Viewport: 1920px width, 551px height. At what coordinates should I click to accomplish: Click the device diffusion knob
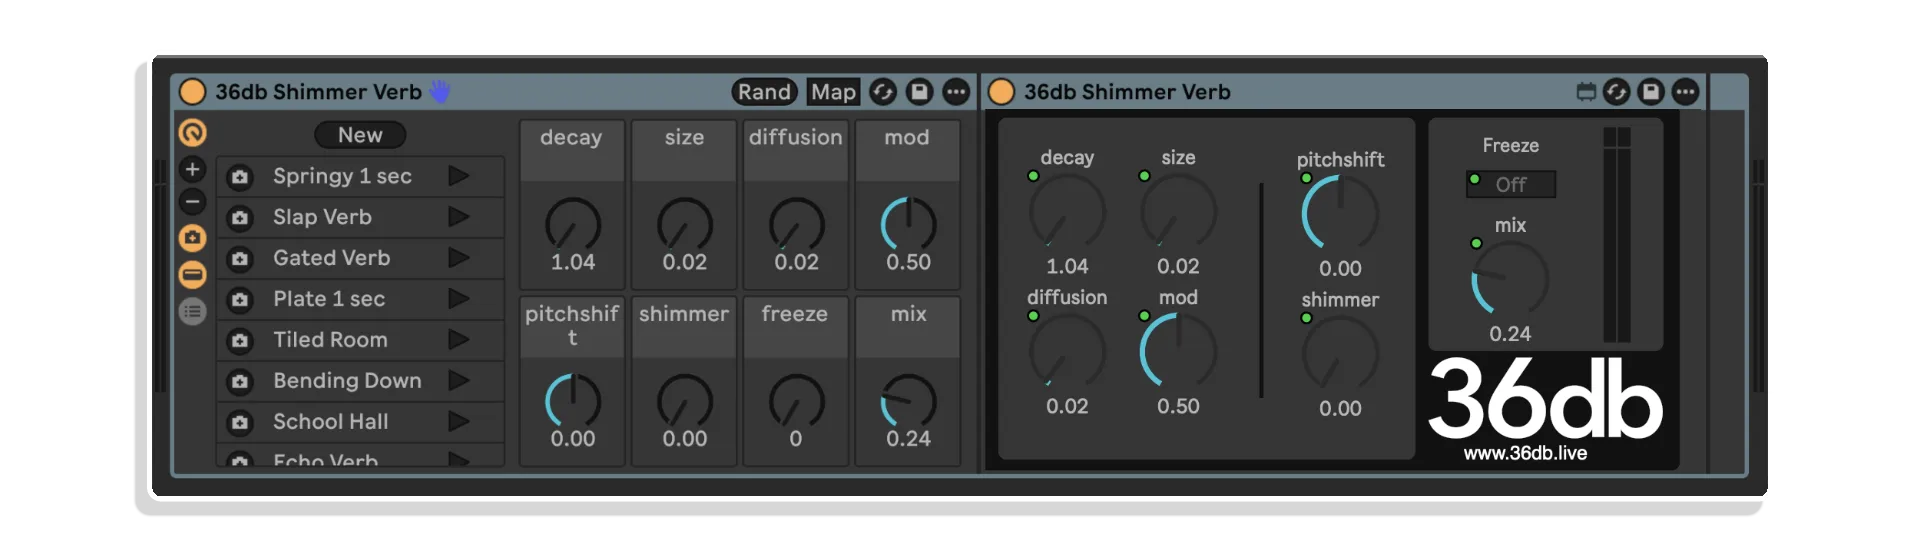[x=1067, y=352]
